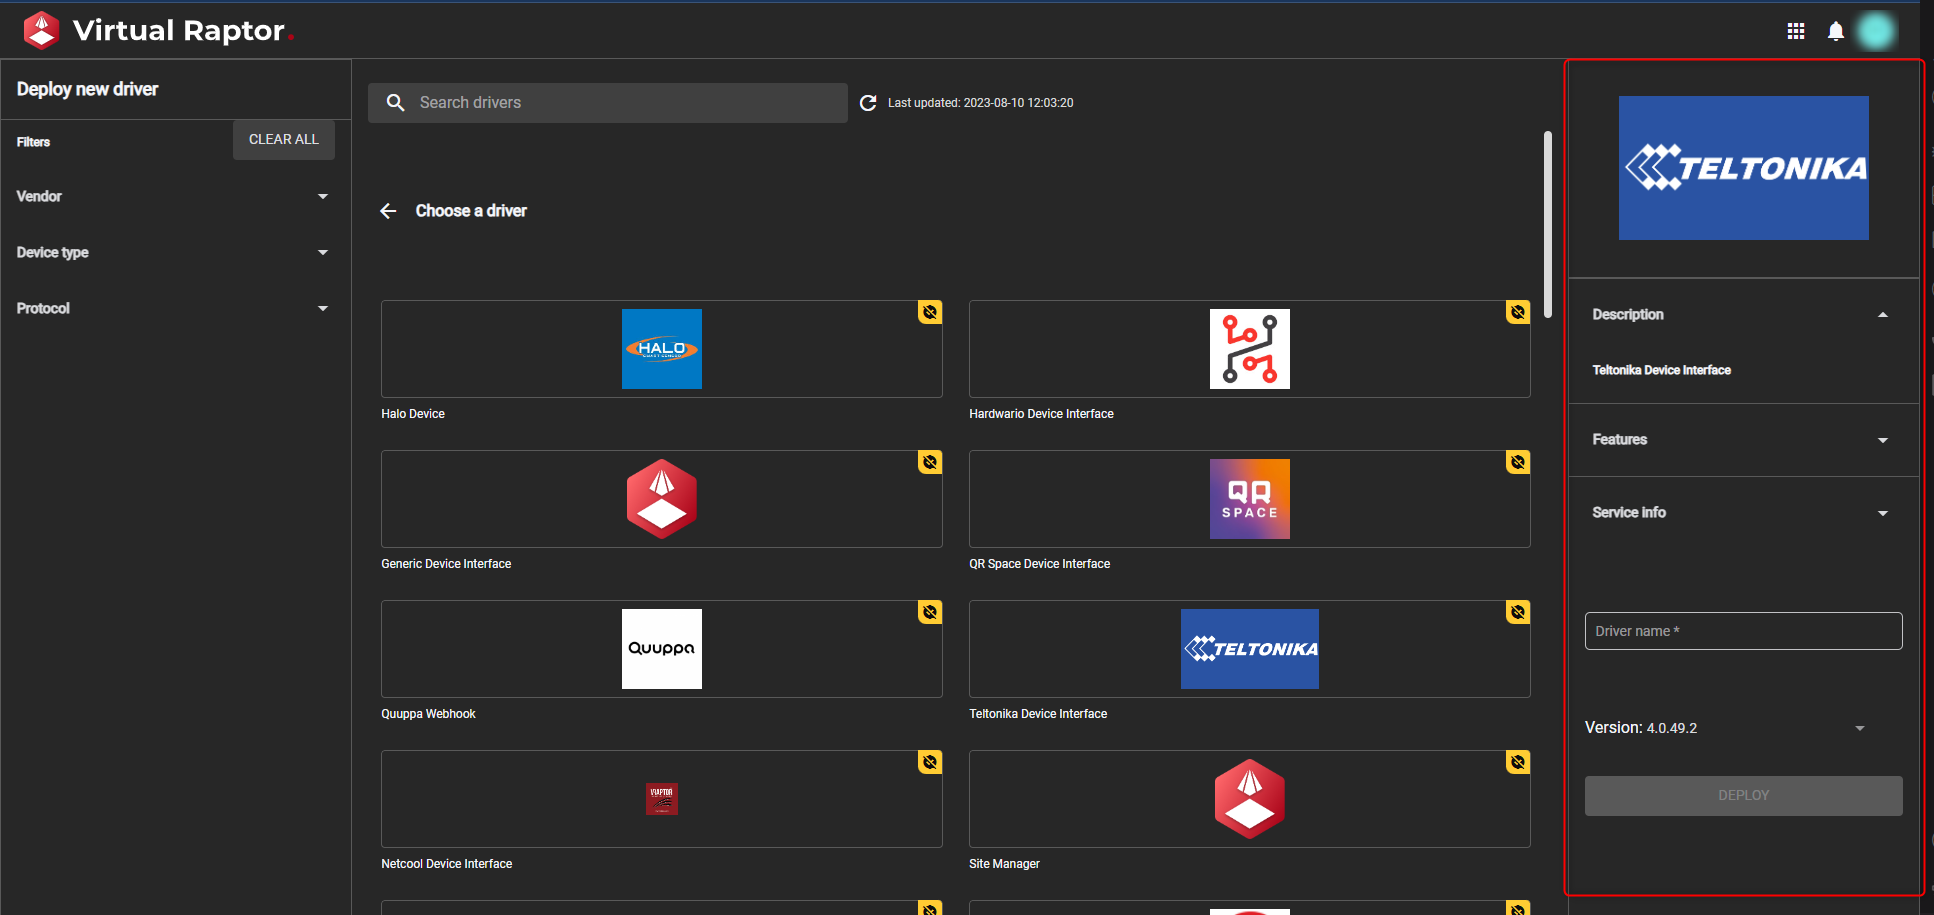Click the CLEAR ALL filters button
This screenshot has width=1934, height=915.
(x=284, y=140)
